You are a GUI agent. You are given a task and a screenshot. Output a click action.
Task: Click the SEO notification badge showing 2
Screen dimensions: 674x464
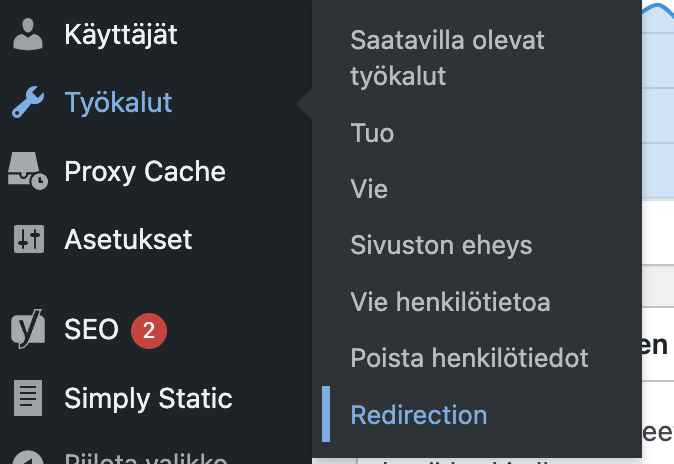tap(149, 331)
